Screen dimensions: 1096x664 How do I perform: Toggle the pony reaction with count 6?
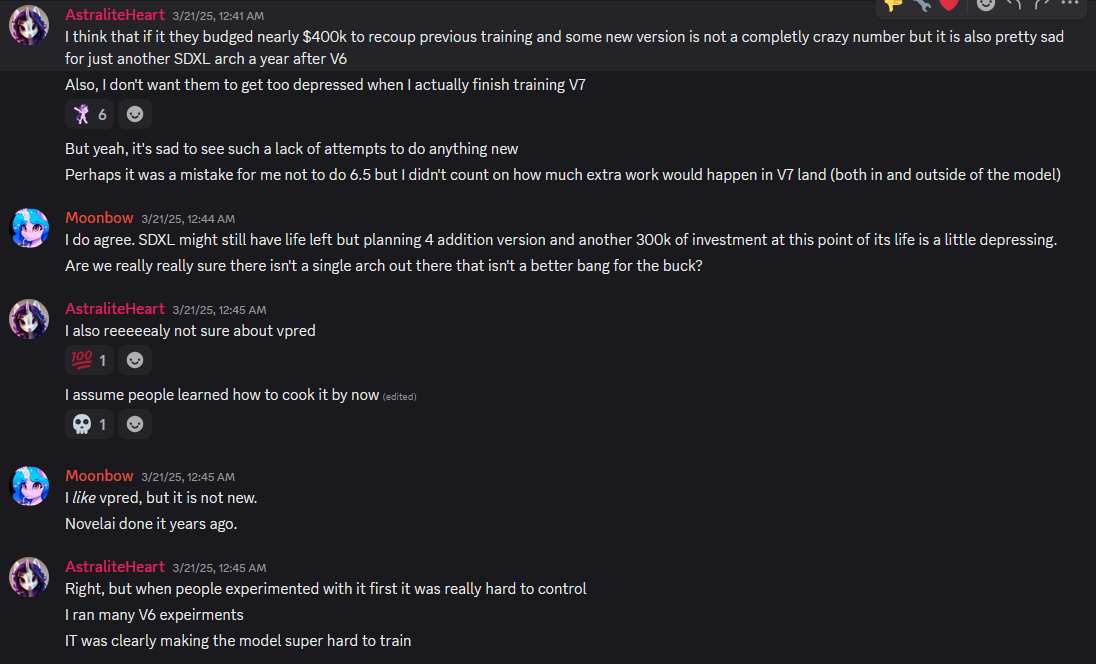coord(89,114)
